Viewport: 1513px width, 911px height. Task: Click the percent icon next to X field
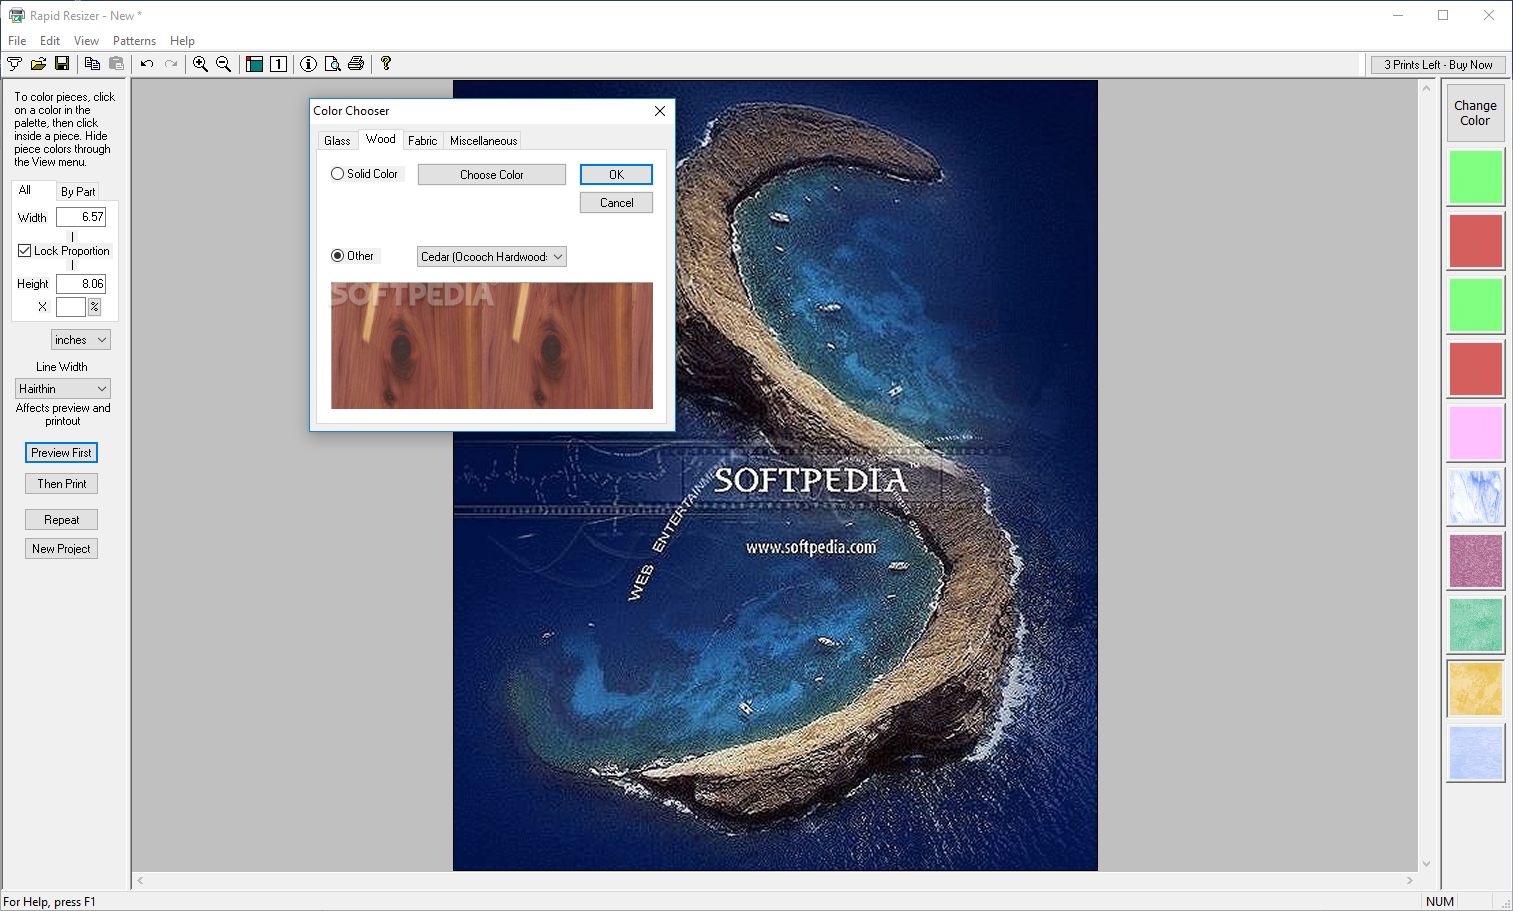coord(94,307)
